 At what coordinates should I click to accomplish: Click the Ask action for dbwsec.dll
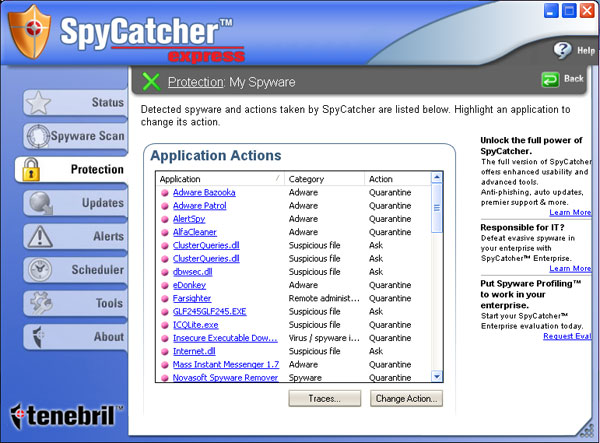[x=376, y=272]
